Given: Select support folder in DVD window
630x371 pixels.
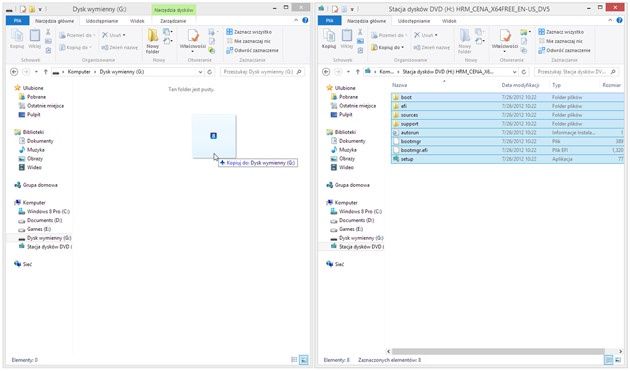Looking at the screenshot, I should click(x=507, y=124).
